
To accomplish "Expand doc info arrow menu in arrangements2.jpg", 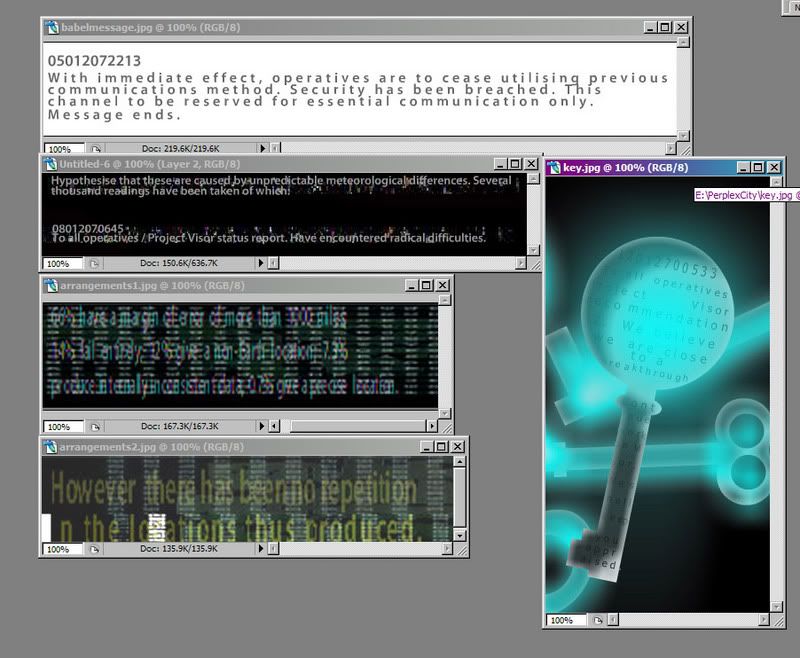I will pos(262,549).
